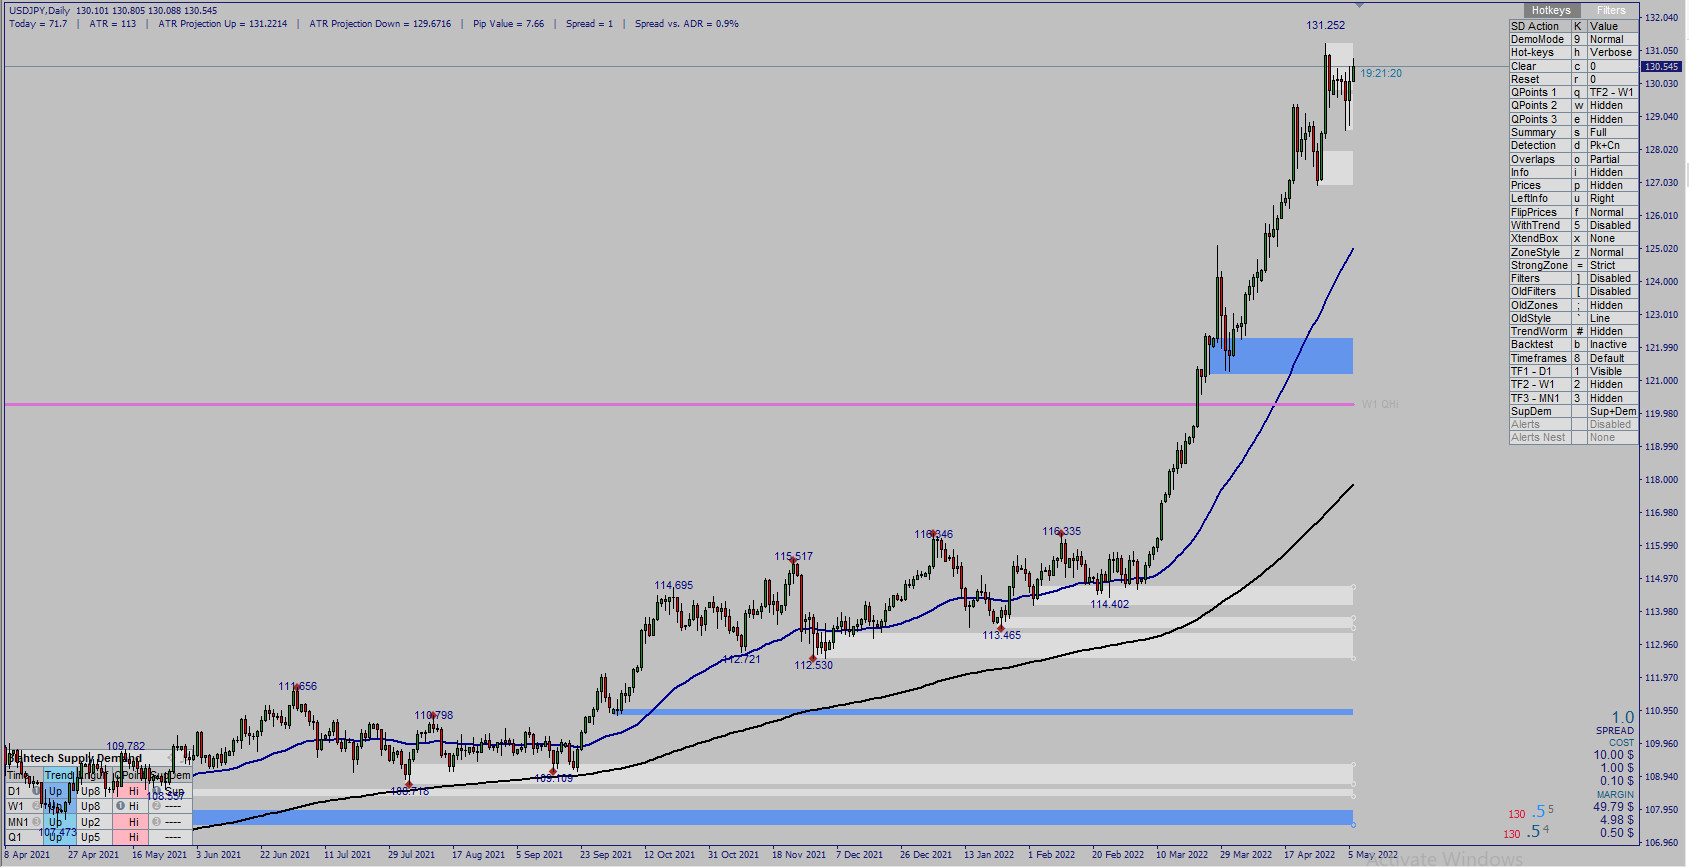Change ZoneStyle value from Normal
This screenshot has width=1689, height=868.
point(1612,252)
